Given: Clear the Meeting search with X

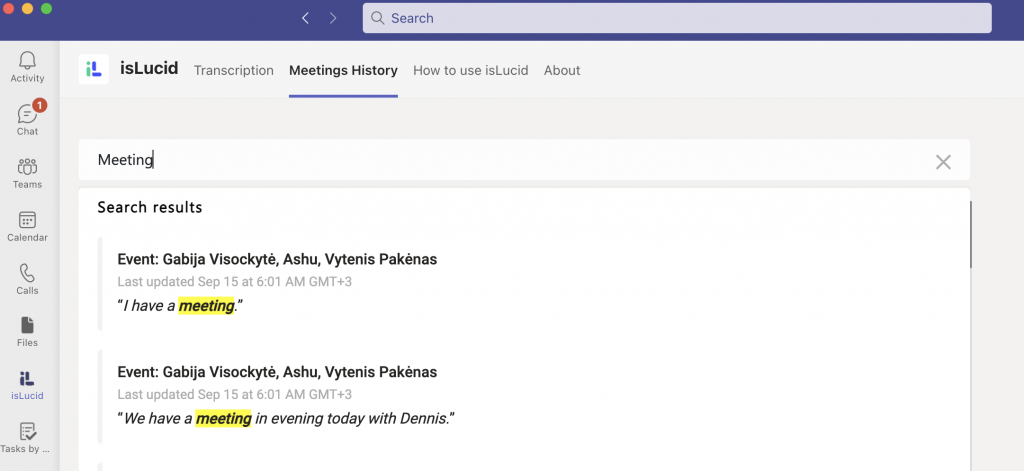Looking at the screenshot, I should click(943, 162).
